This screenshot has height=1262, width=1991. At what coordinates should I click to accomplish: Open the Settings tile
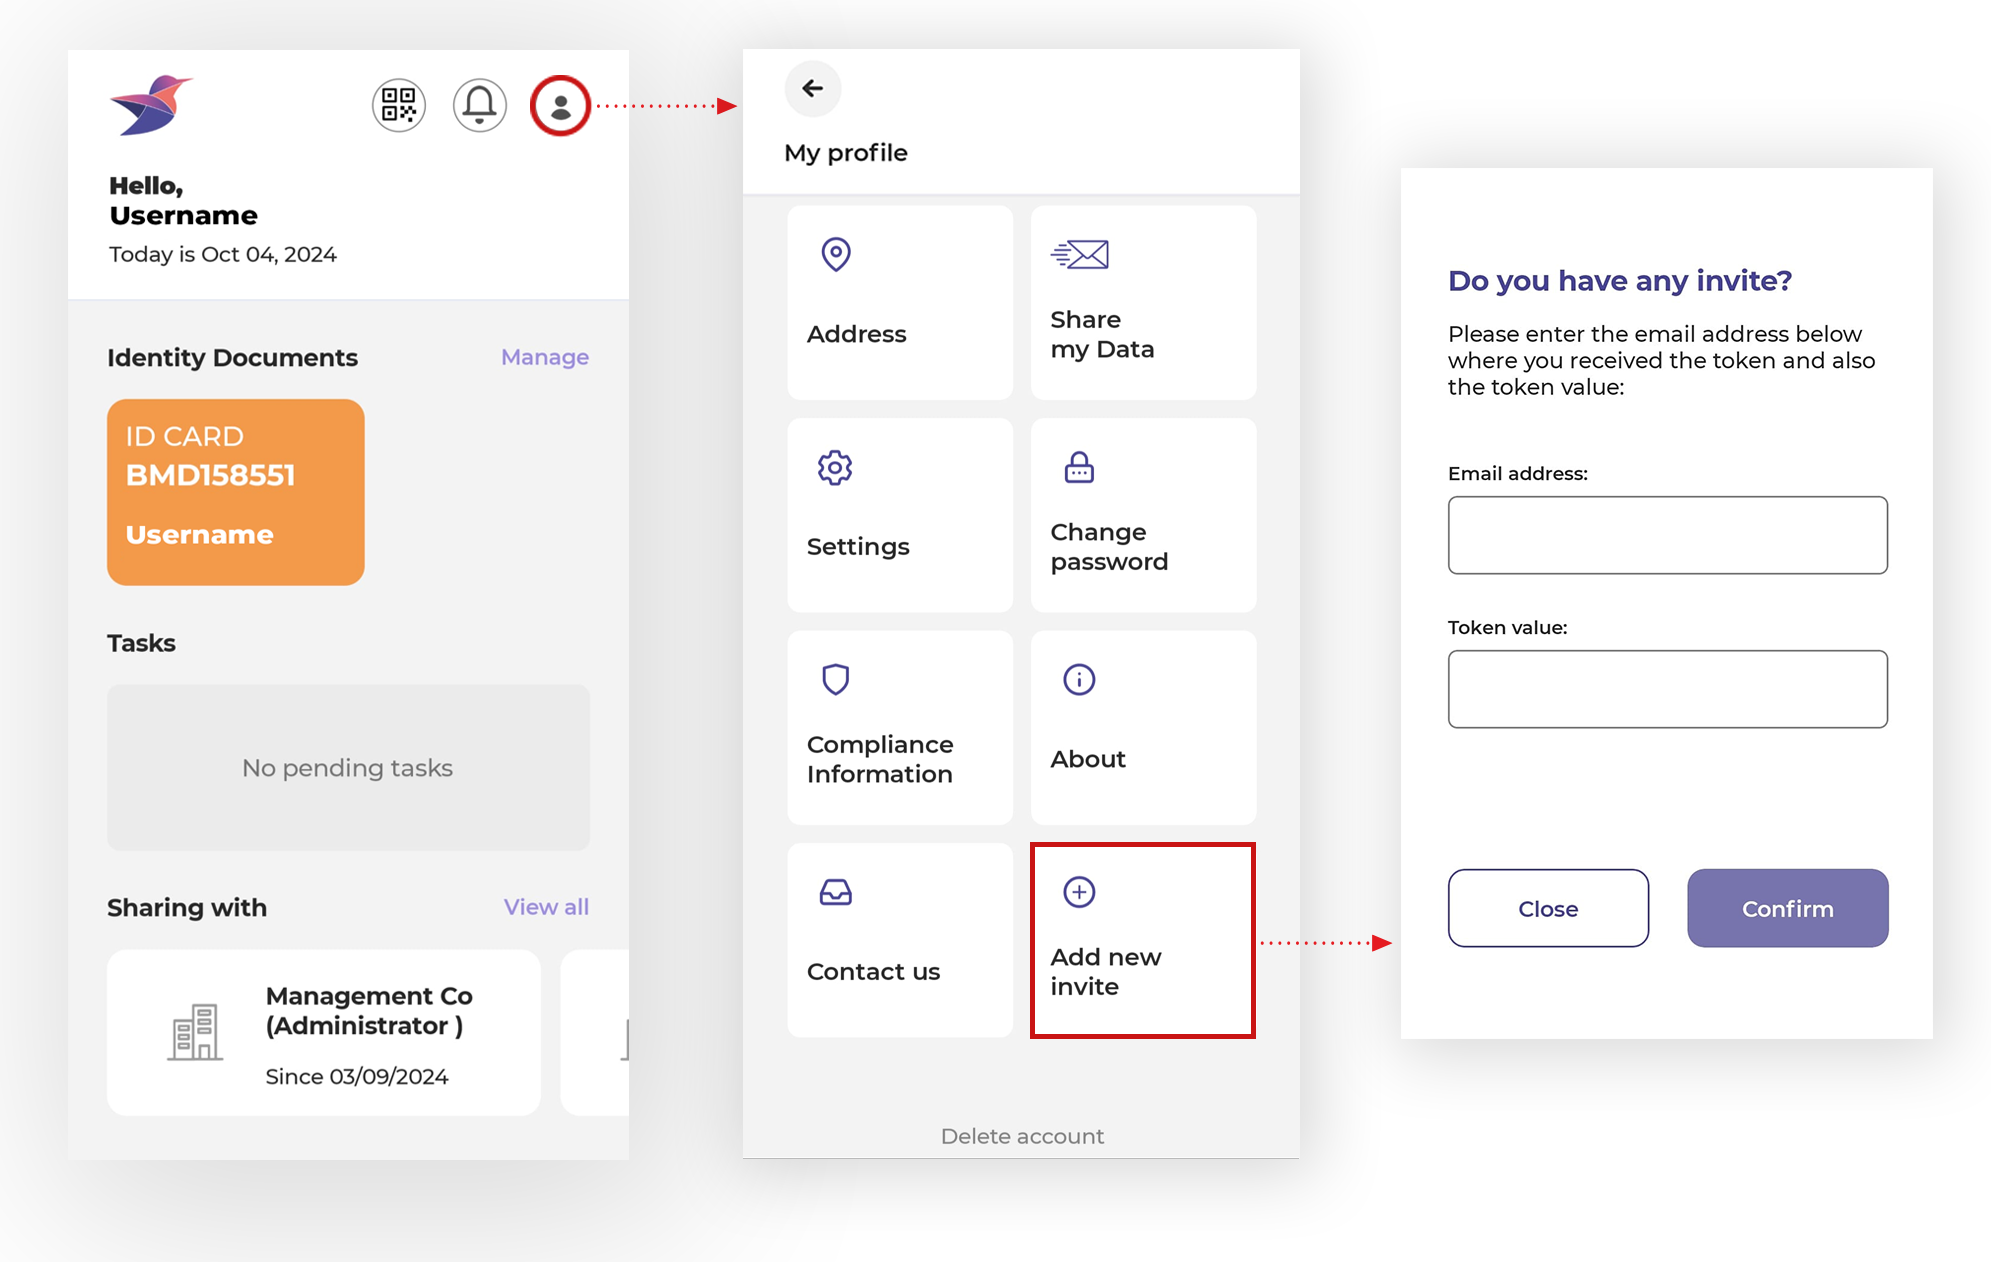pos(900,515)
